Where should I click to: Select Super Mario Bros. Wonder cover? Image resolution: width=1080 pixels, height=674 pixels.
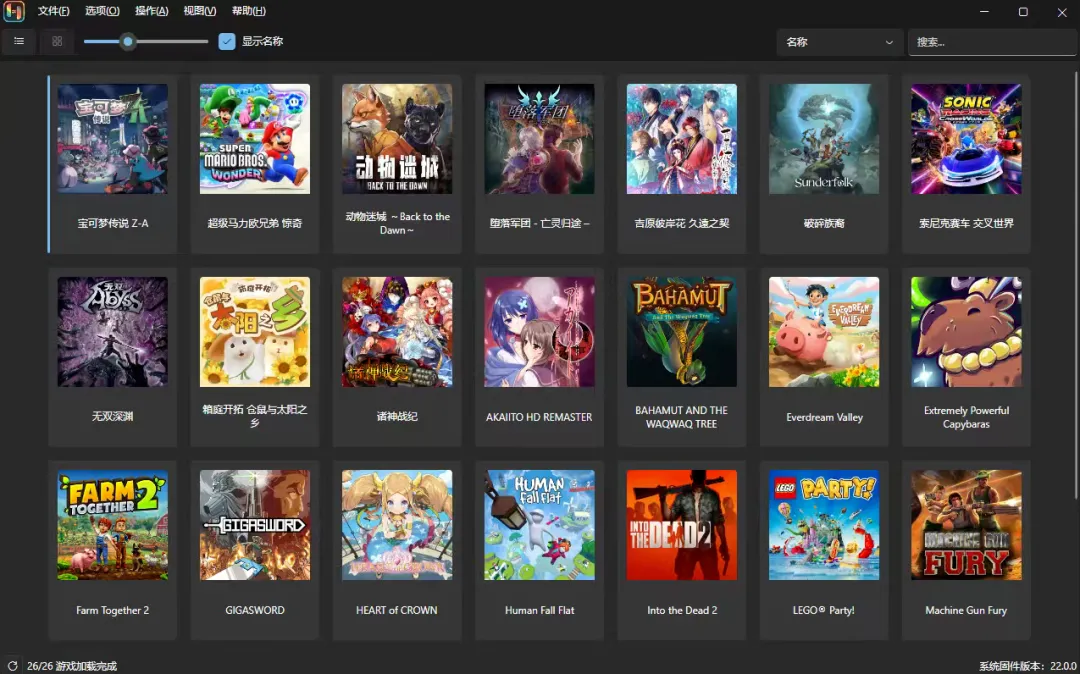pos(255,138)
